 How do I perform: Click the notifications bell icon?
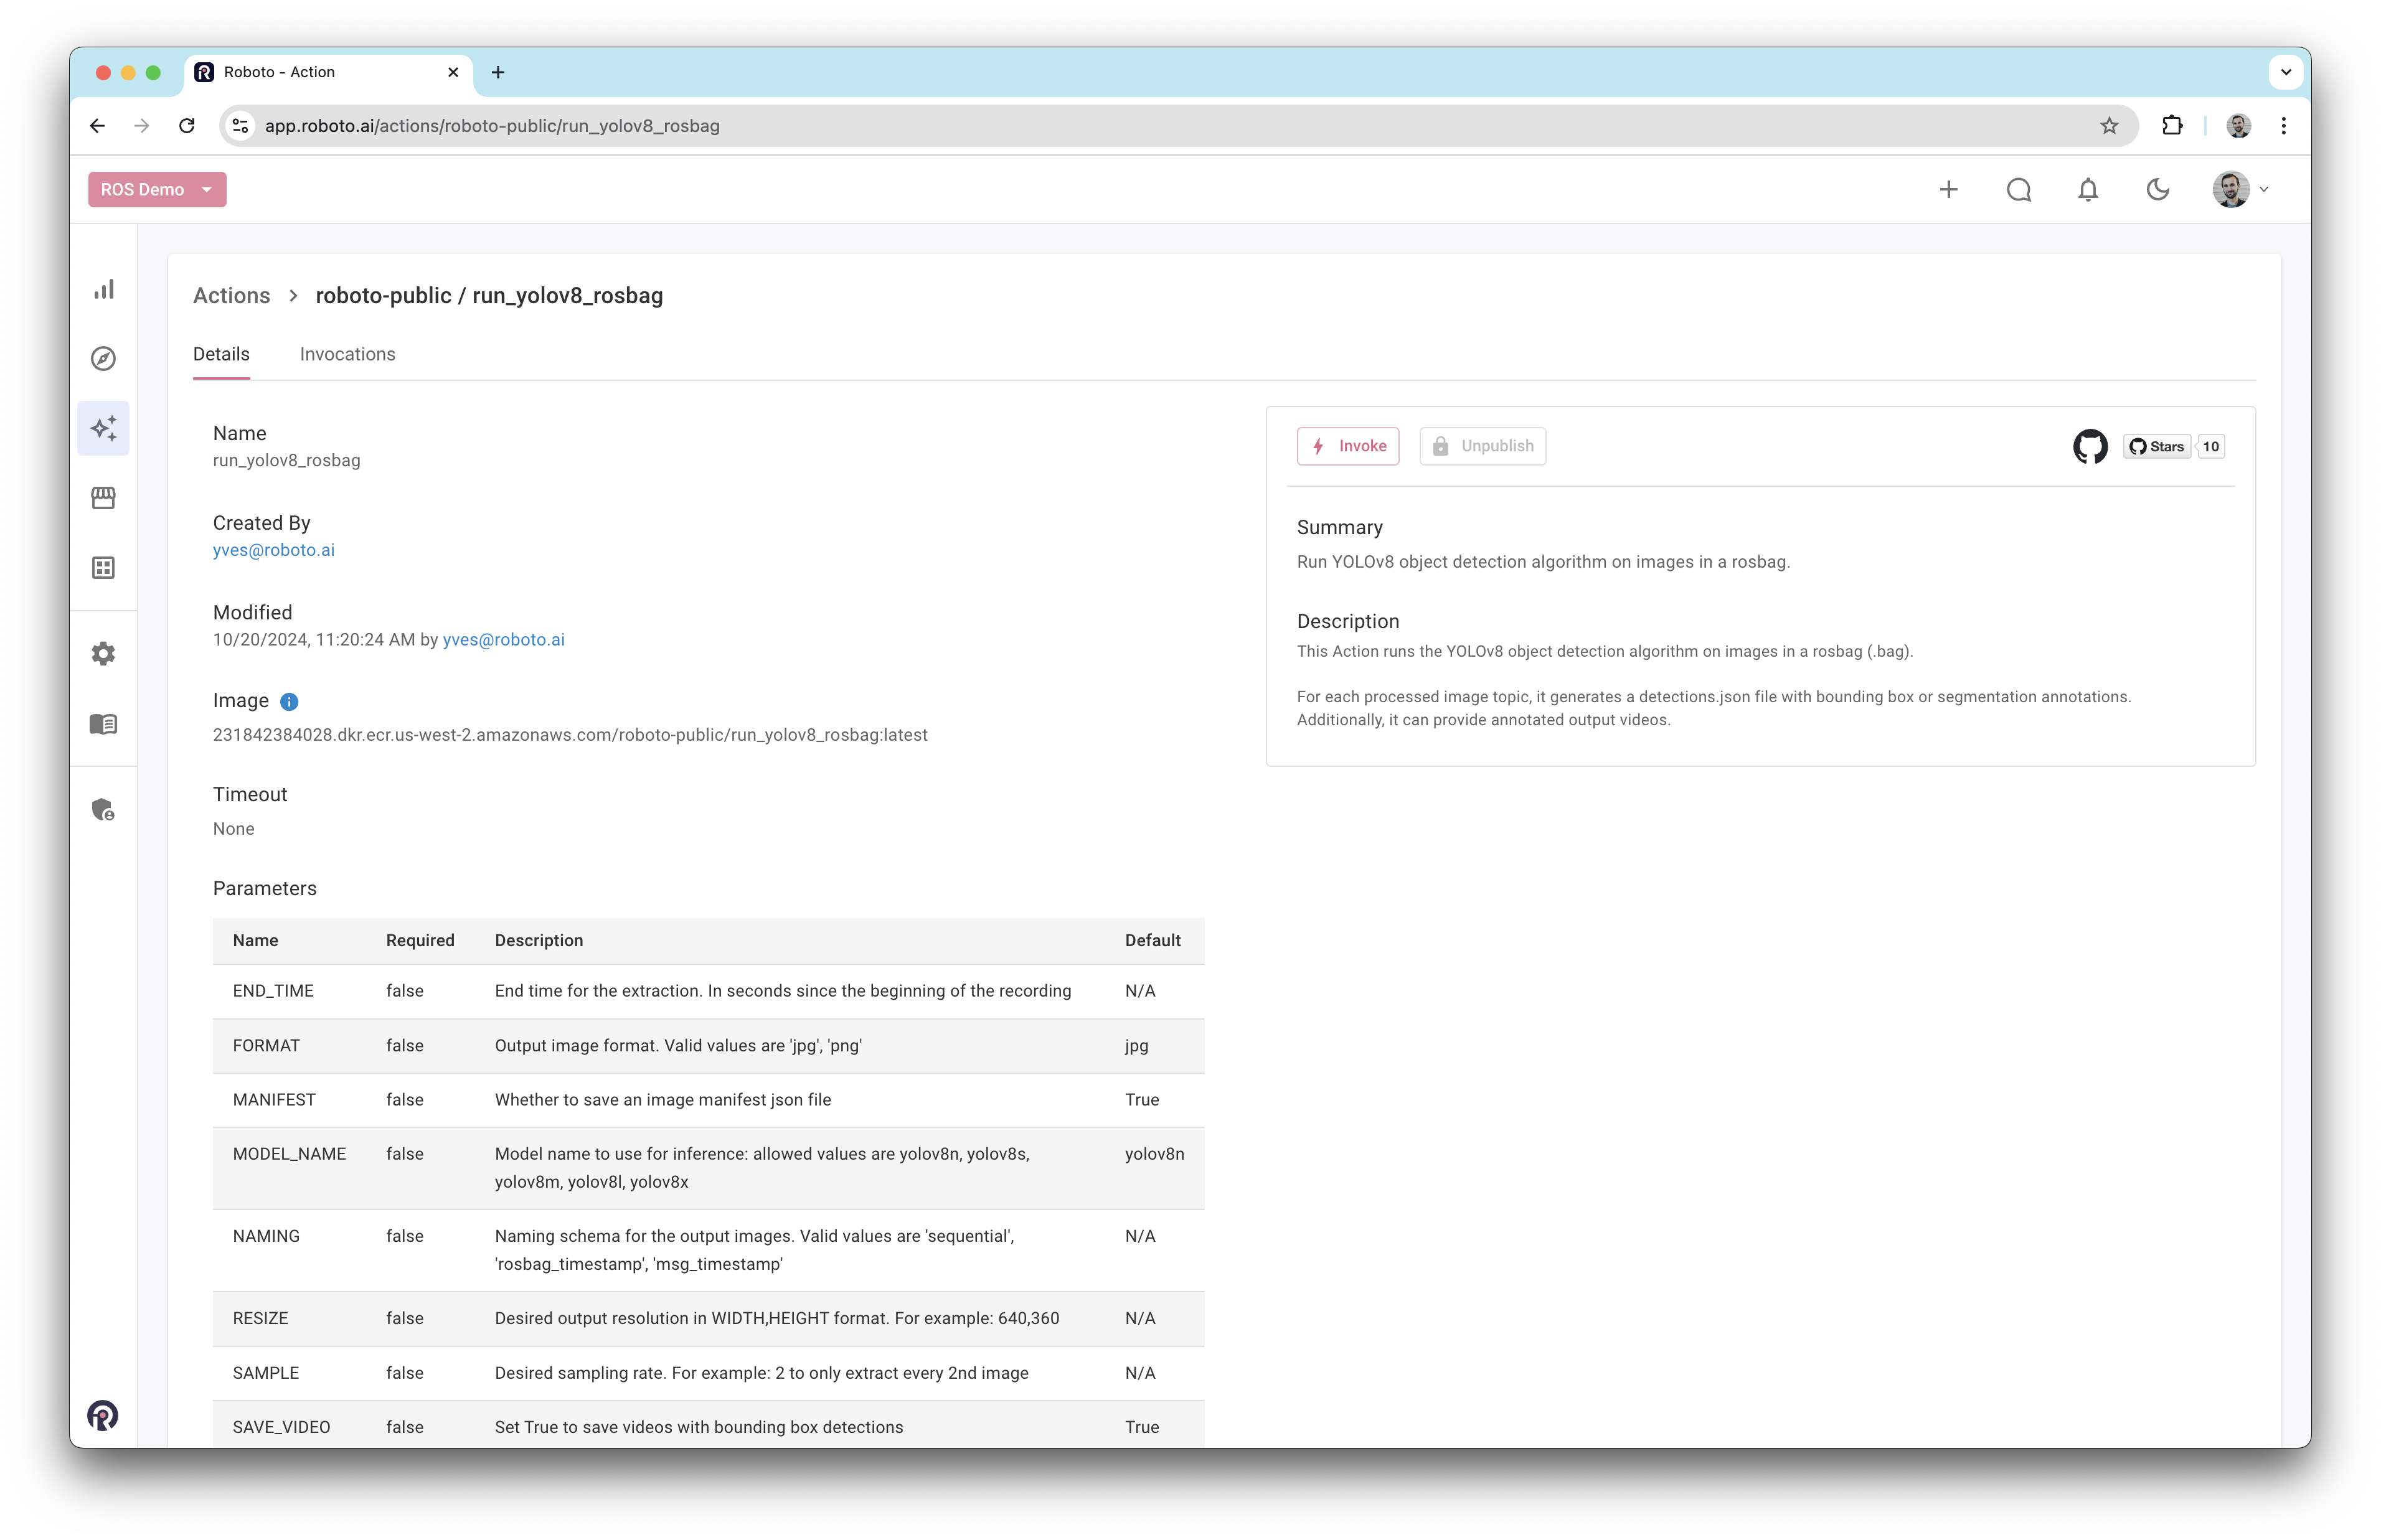click(2088, 190)
